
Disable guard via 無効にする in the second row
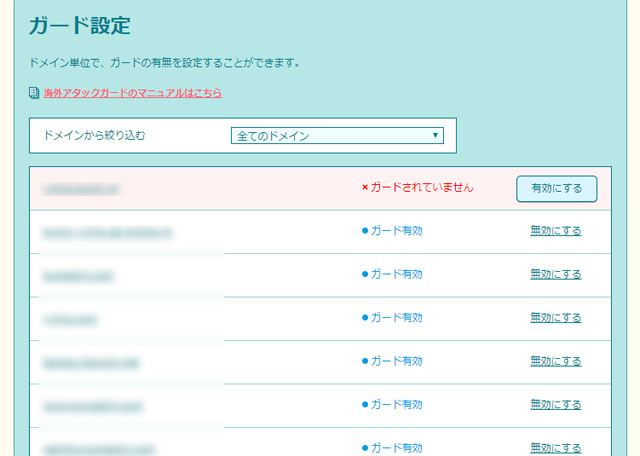point(555,231)
